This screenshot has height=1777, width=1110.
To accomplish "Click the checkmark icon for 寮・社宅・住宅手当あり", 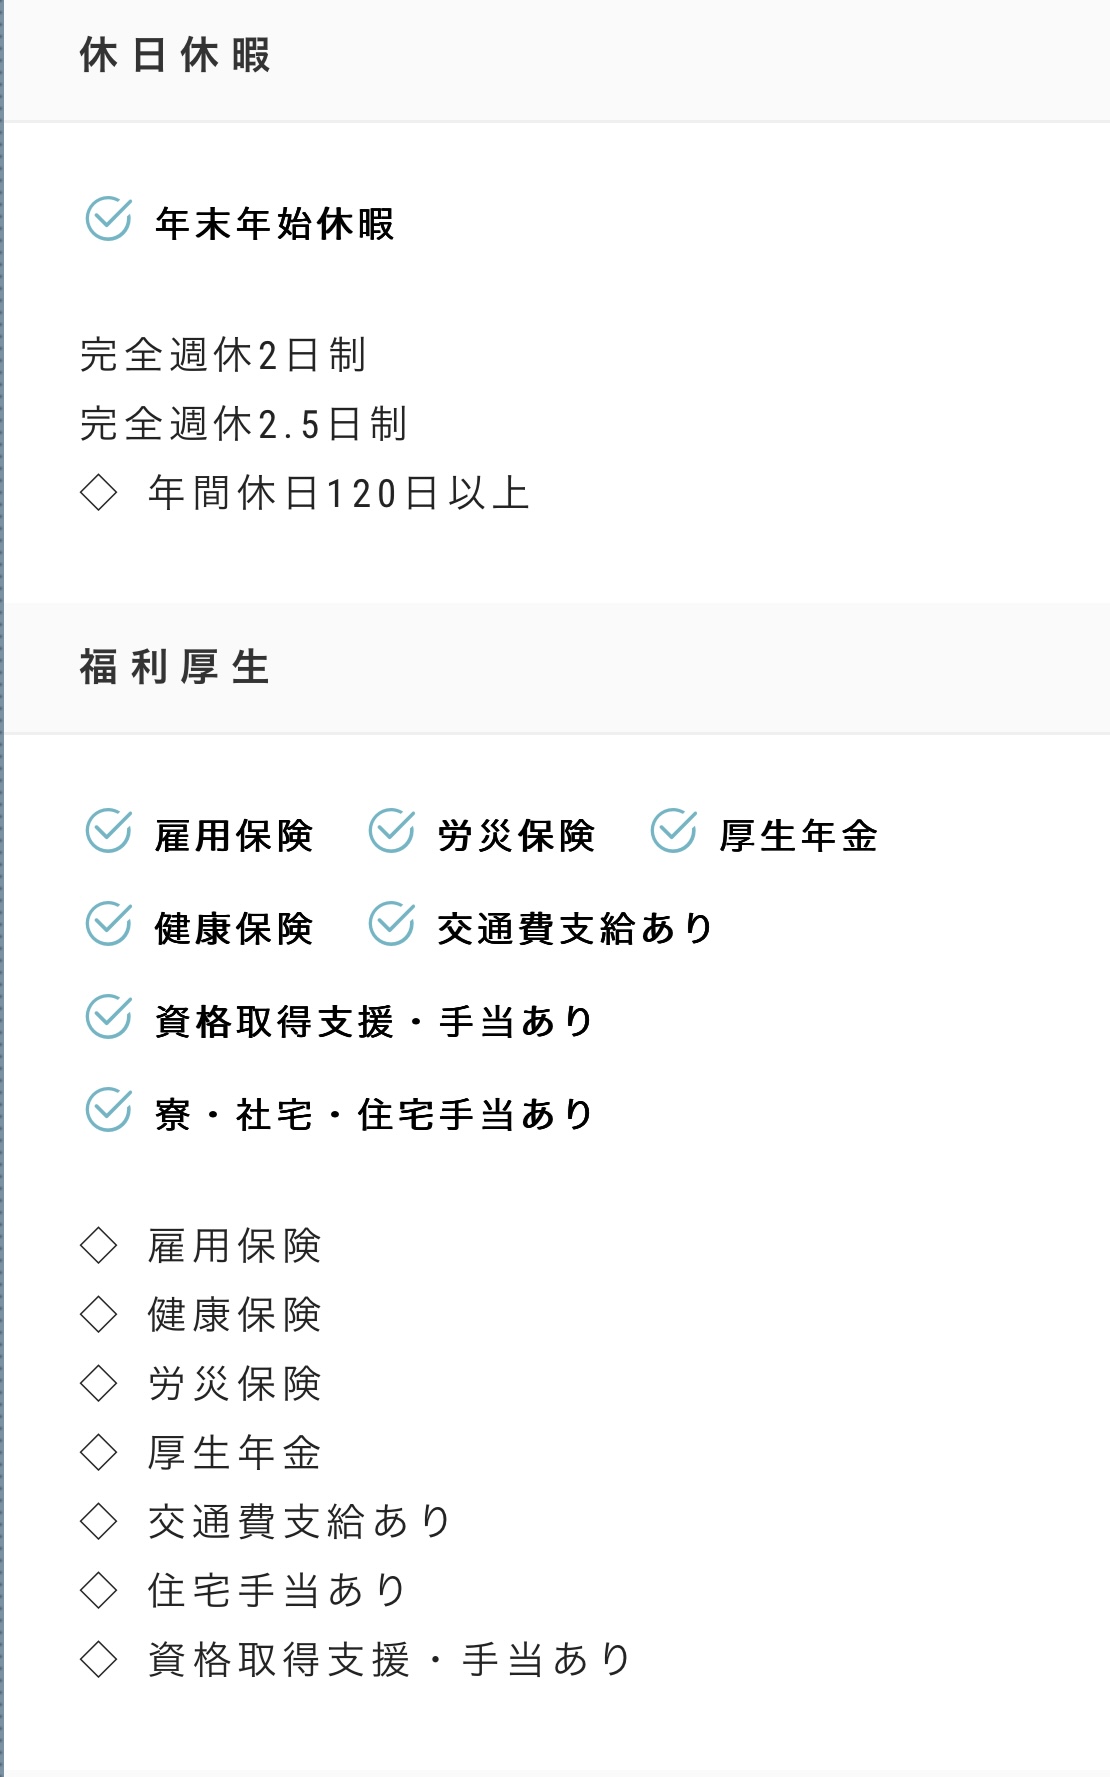I will pos(108,1111).
